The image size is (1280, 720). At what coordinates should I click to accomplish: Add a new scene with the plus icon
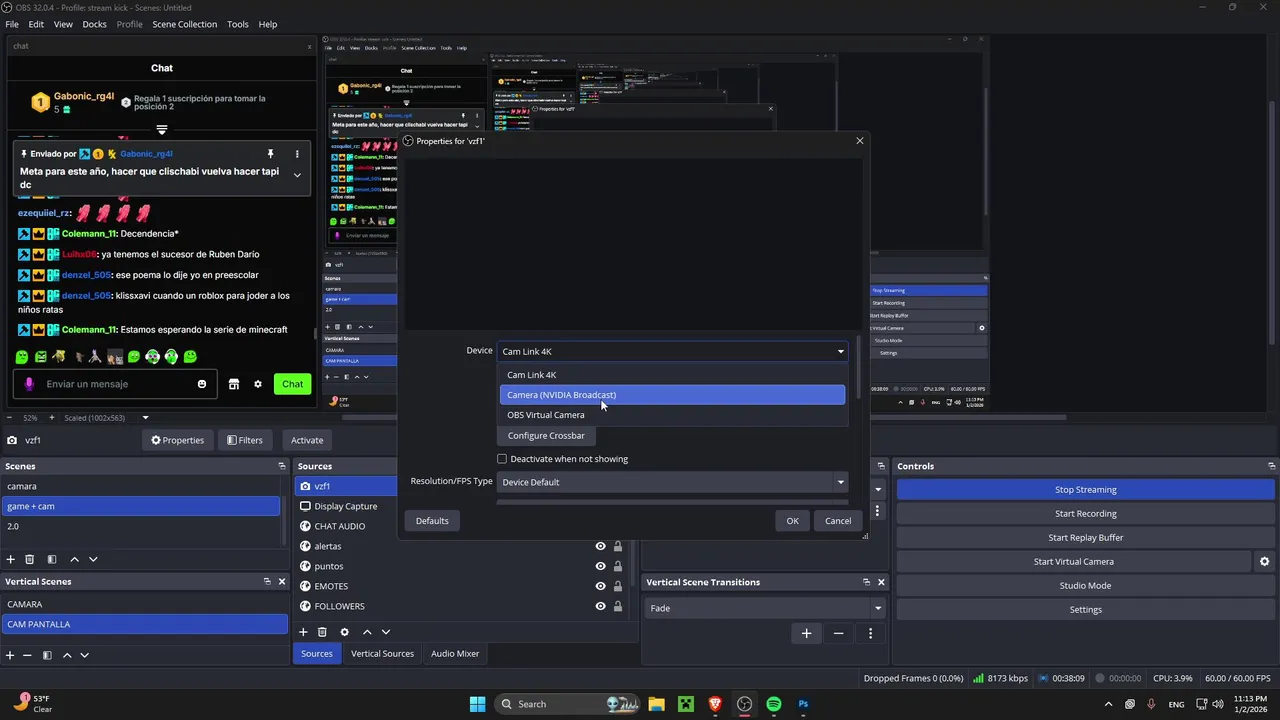(11, 559)
